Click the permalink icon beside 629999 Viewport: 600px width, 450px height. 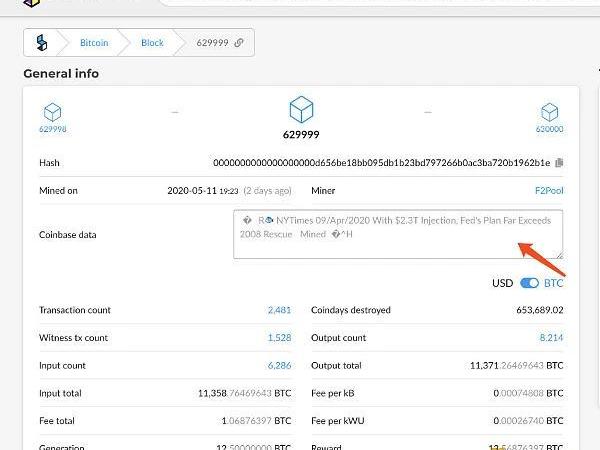click(x=239, y=43)
